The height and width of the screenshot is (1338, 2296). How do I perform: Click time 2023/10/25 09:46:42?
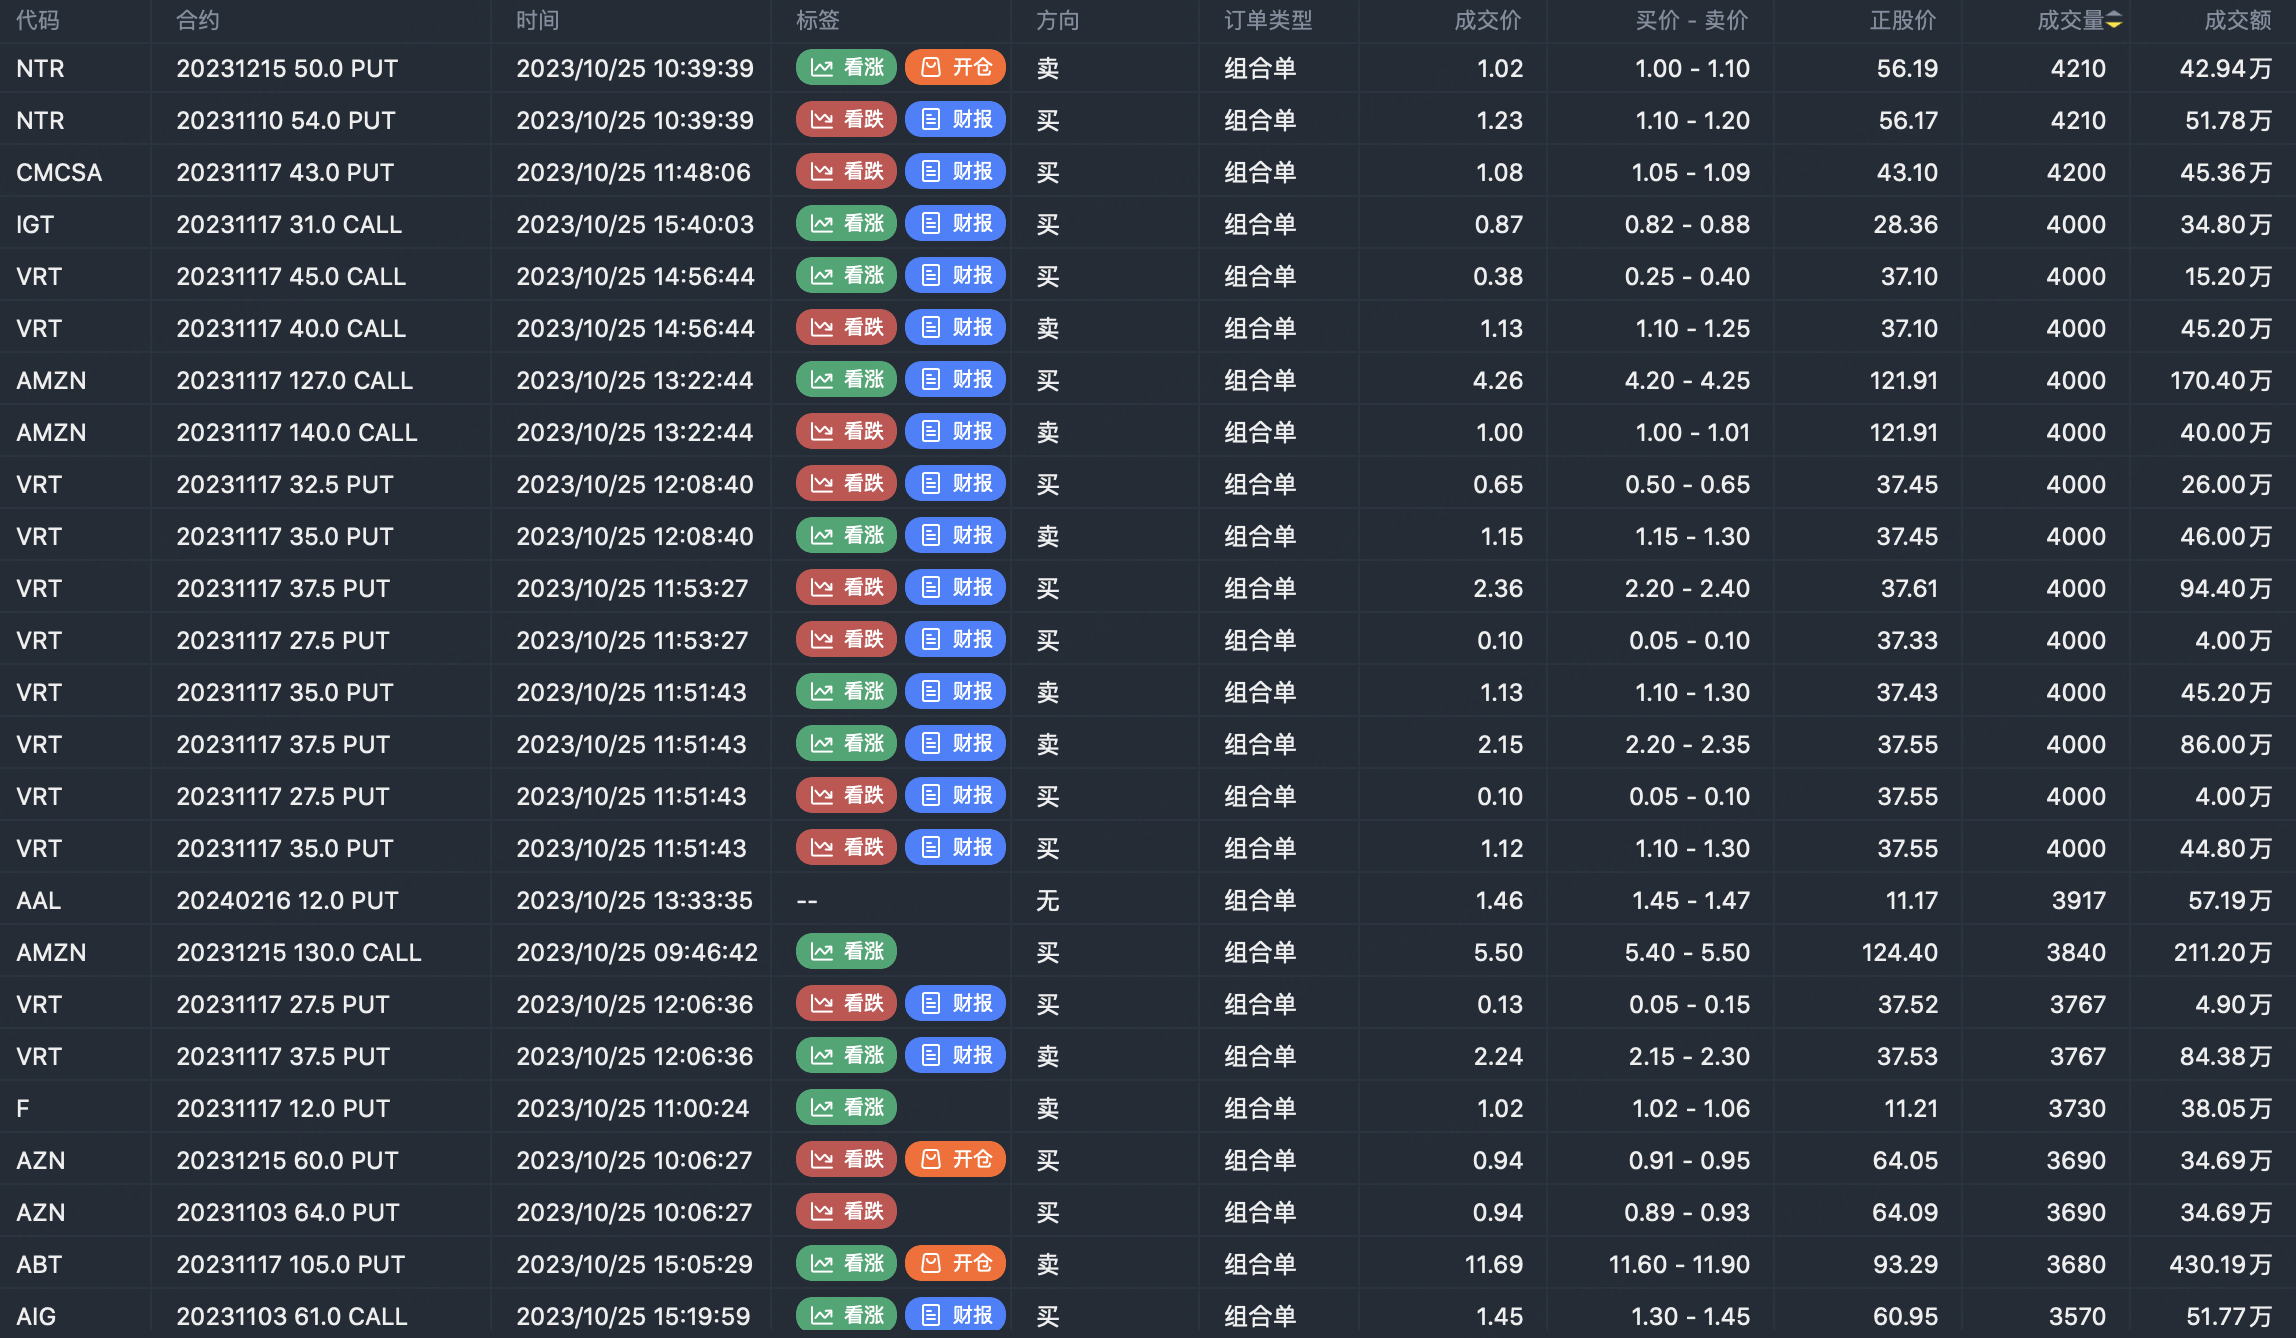point(637,952)
